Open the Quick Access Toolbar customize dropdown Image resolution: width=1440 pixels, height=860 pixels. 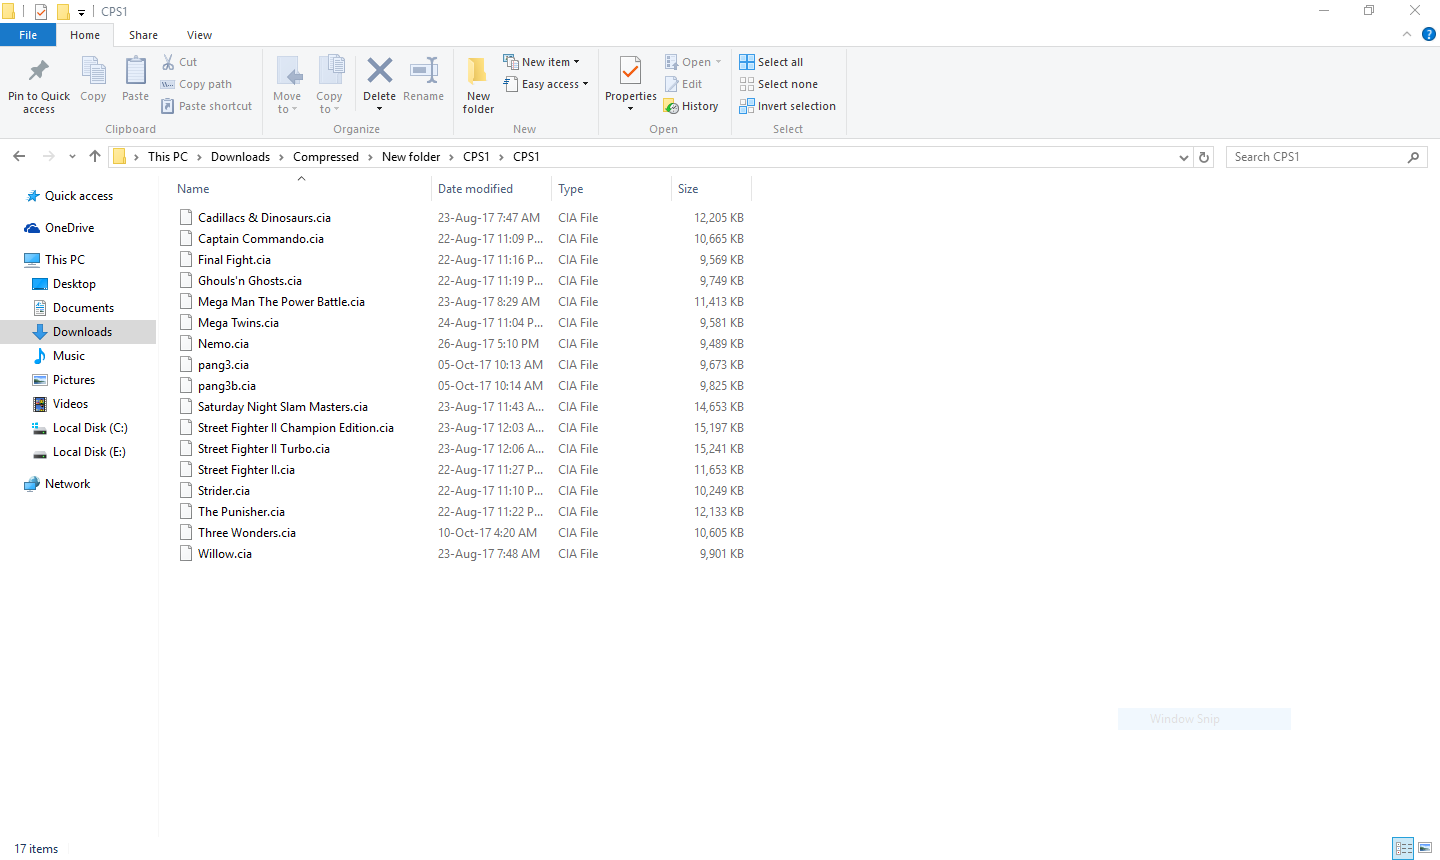(81, 12)
